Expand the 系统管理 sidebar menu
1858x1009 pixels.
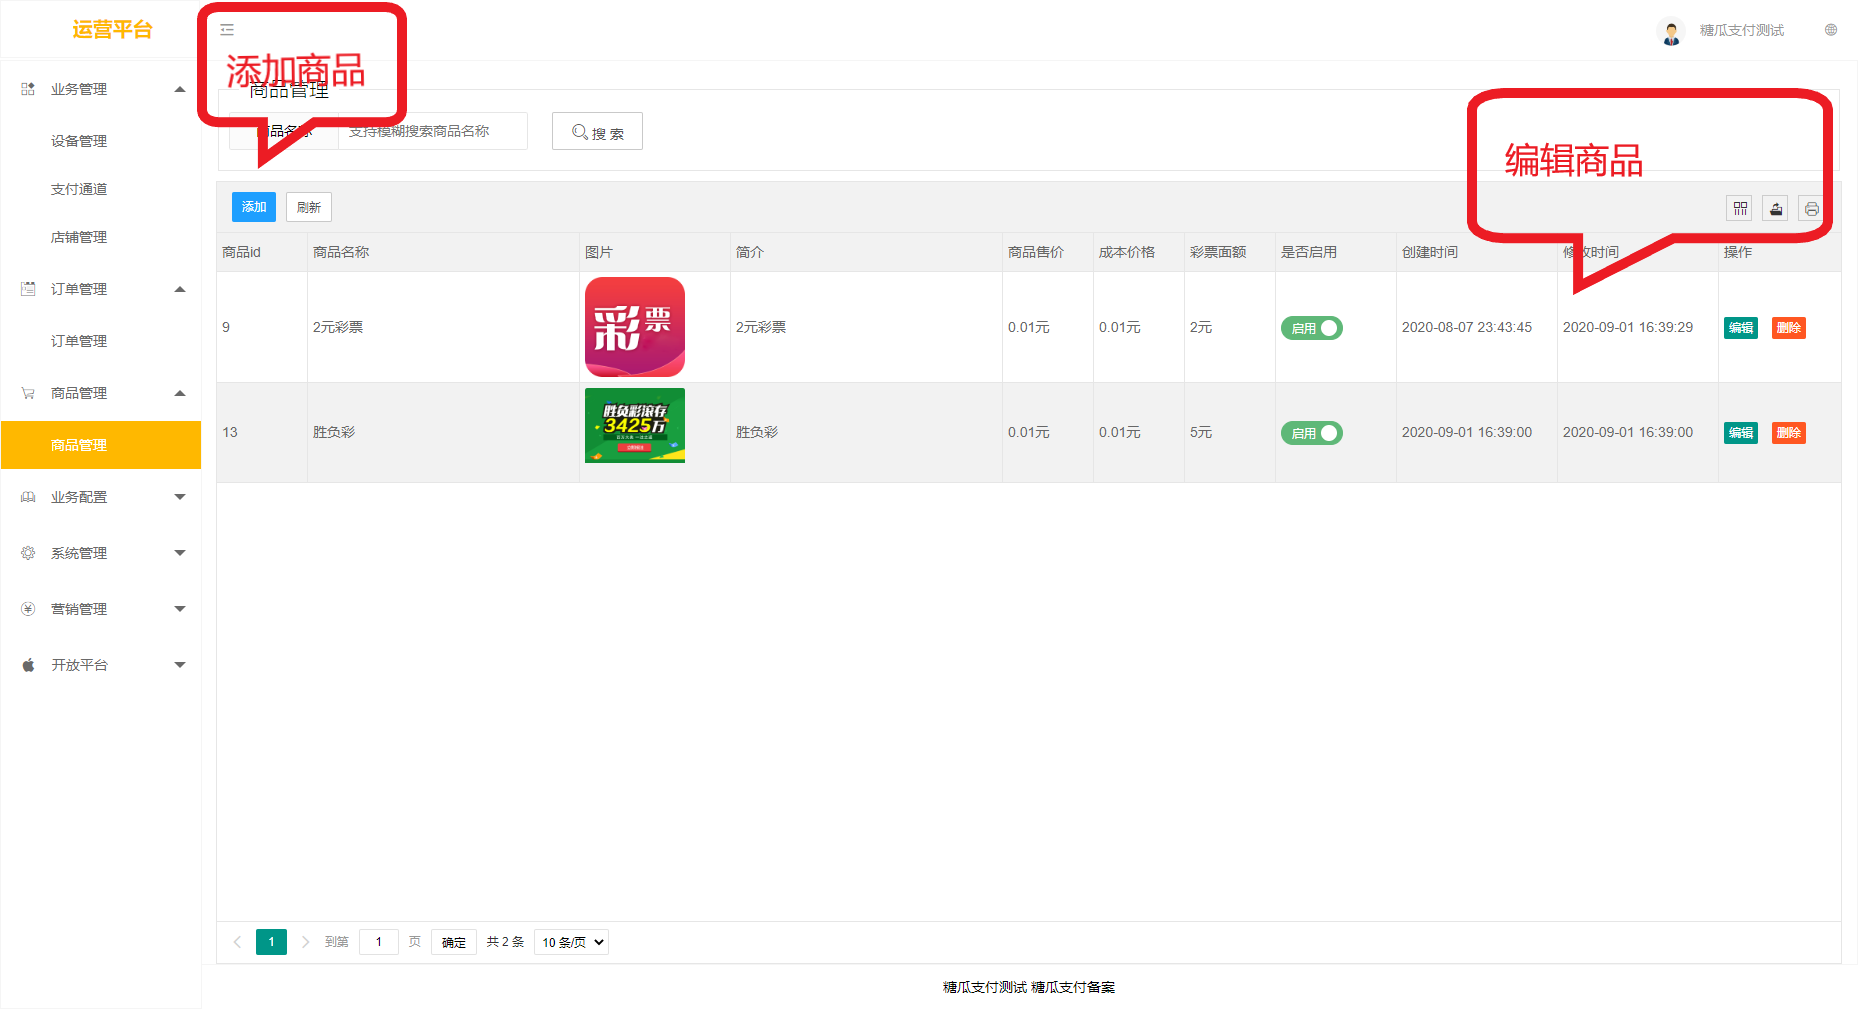tap(100, 553)
